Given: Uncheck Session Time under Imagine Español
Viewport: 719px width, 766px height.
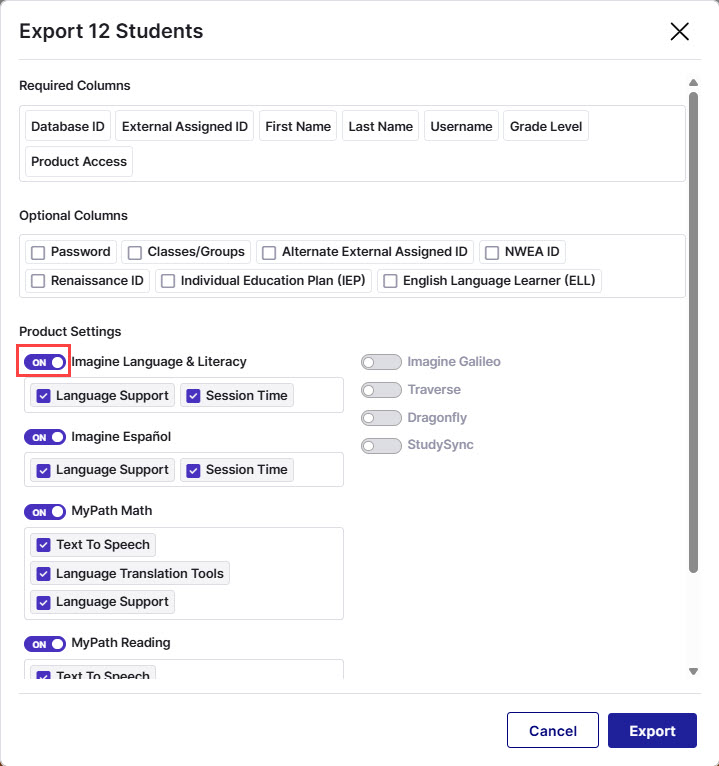Looking at the screenshot, I should 193,470.
